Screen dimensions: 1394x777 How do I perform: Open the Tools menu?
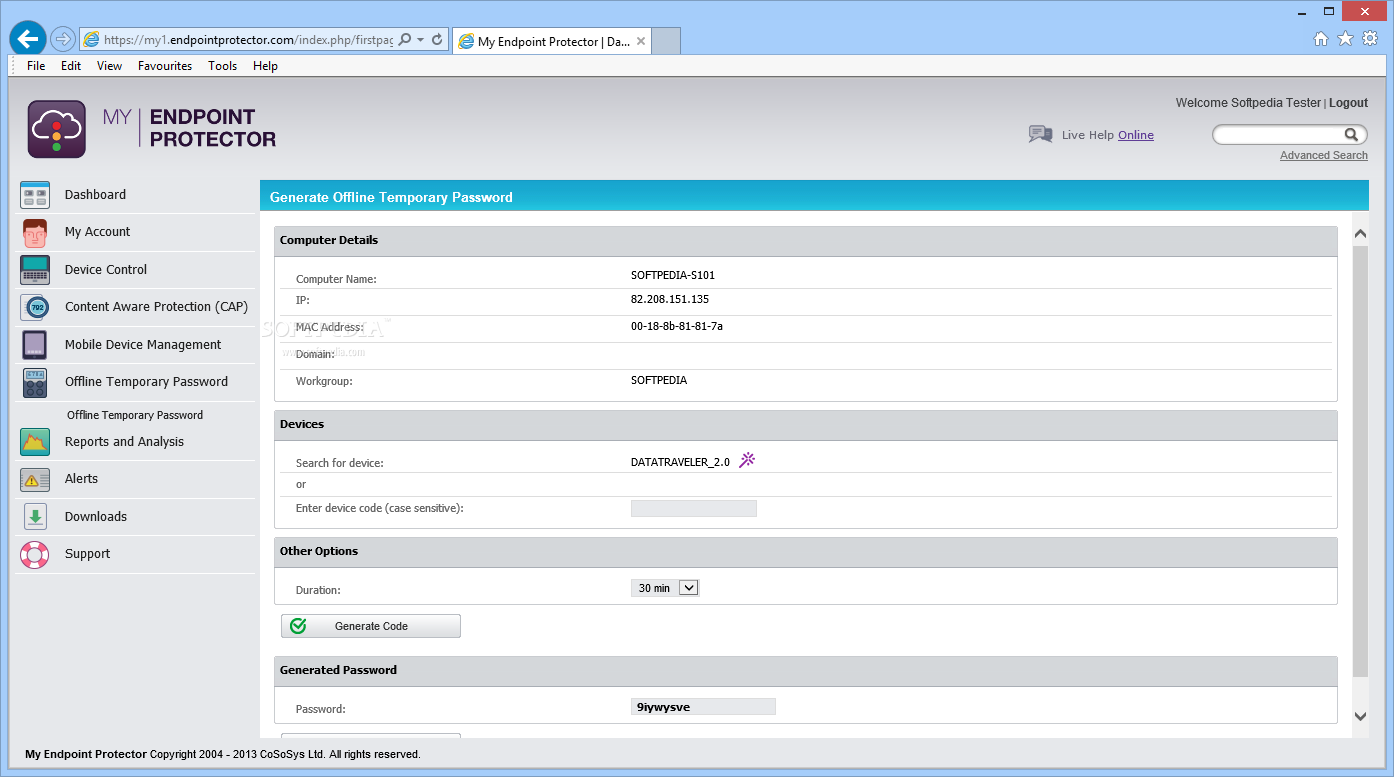point(223,66)
